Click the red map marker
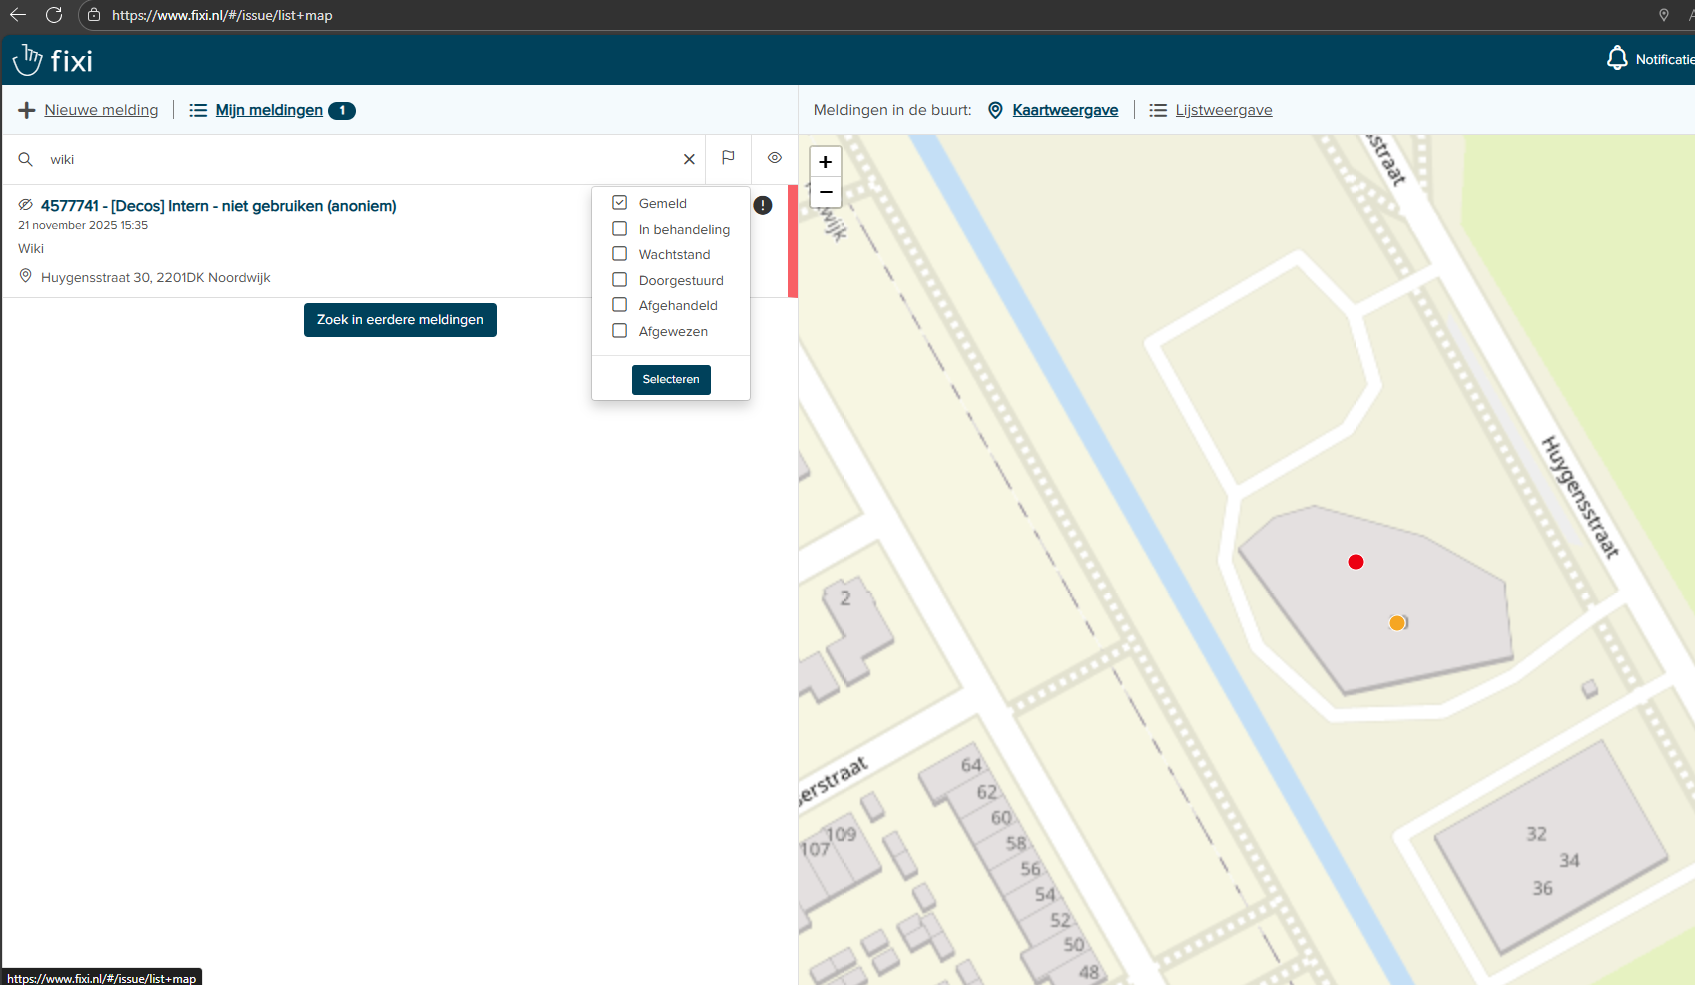The width and height of the screenshot is (1695, 985). pos(1356,562)
